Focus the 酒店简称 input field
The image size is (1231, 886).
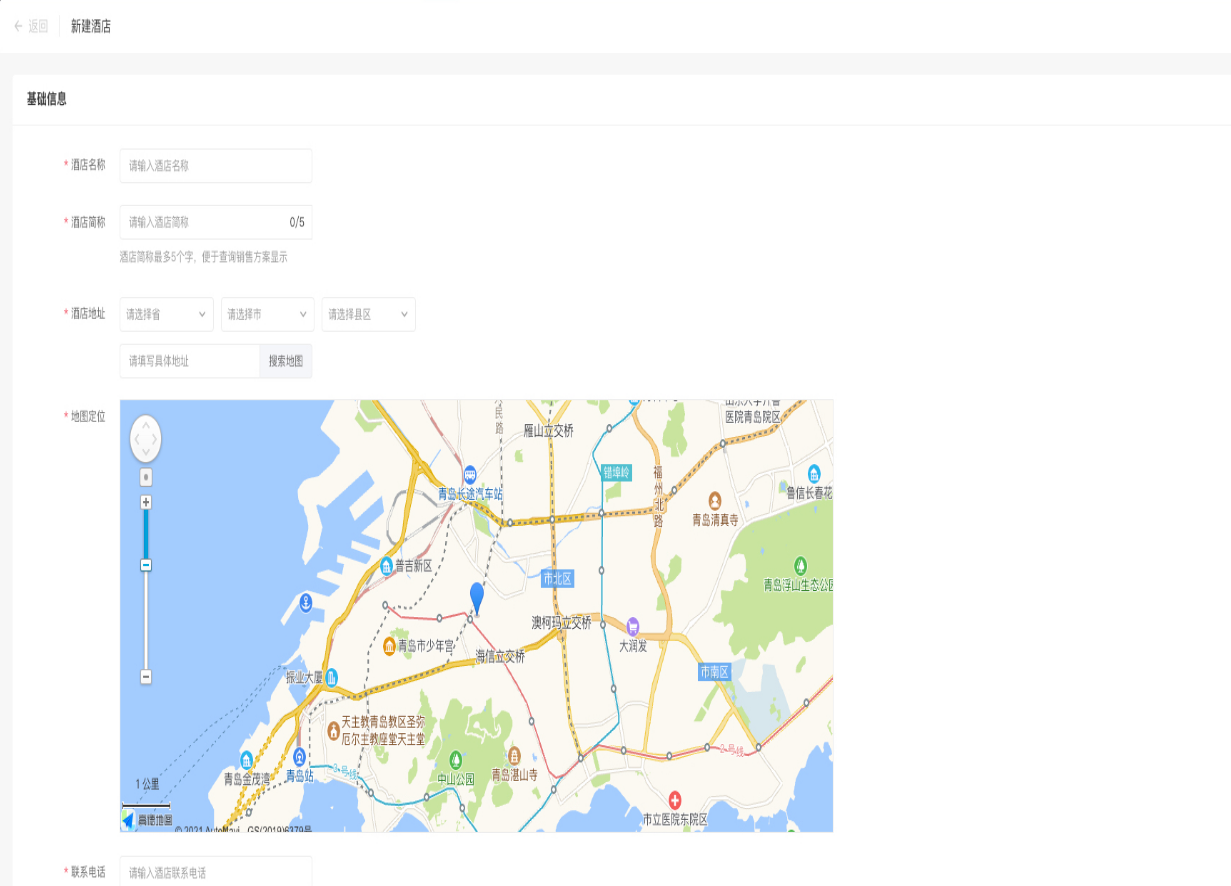[x=216, y=222]
